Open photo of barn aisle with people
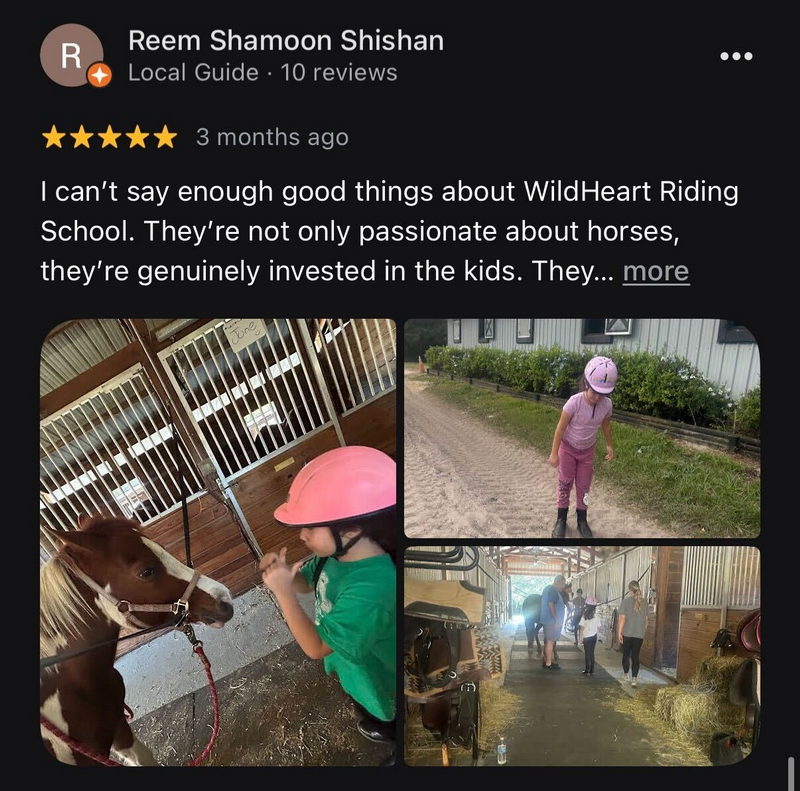The image size is (800, 791). (582, 656)
